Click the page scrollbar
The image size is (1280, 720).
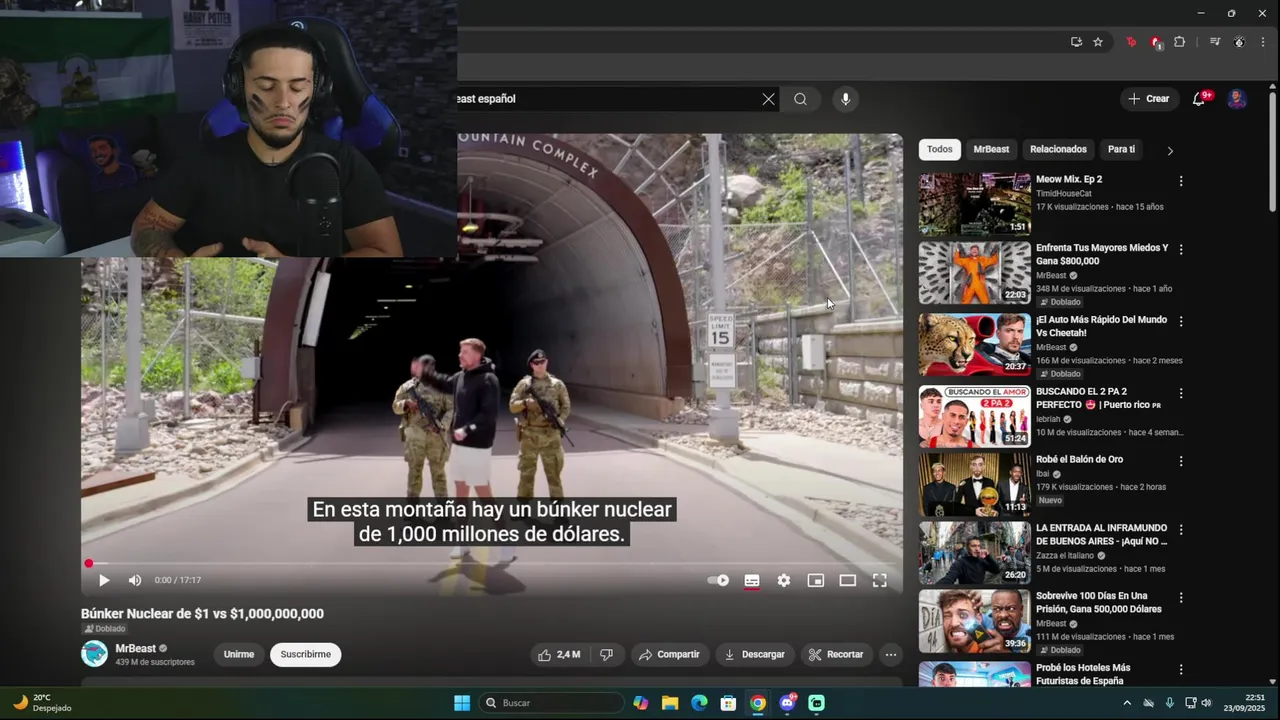click(1273, 150)
